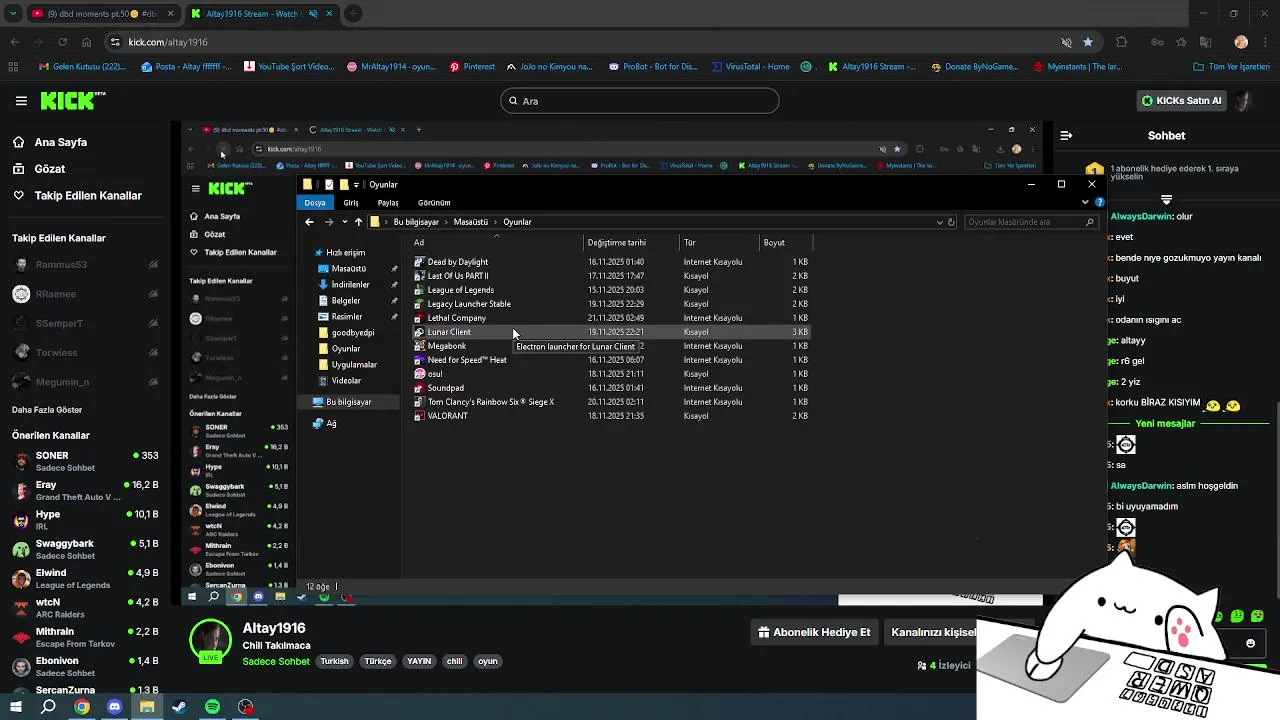
Task: Click Explorer up-folder arrow
Action: click(x=358, y=222)
